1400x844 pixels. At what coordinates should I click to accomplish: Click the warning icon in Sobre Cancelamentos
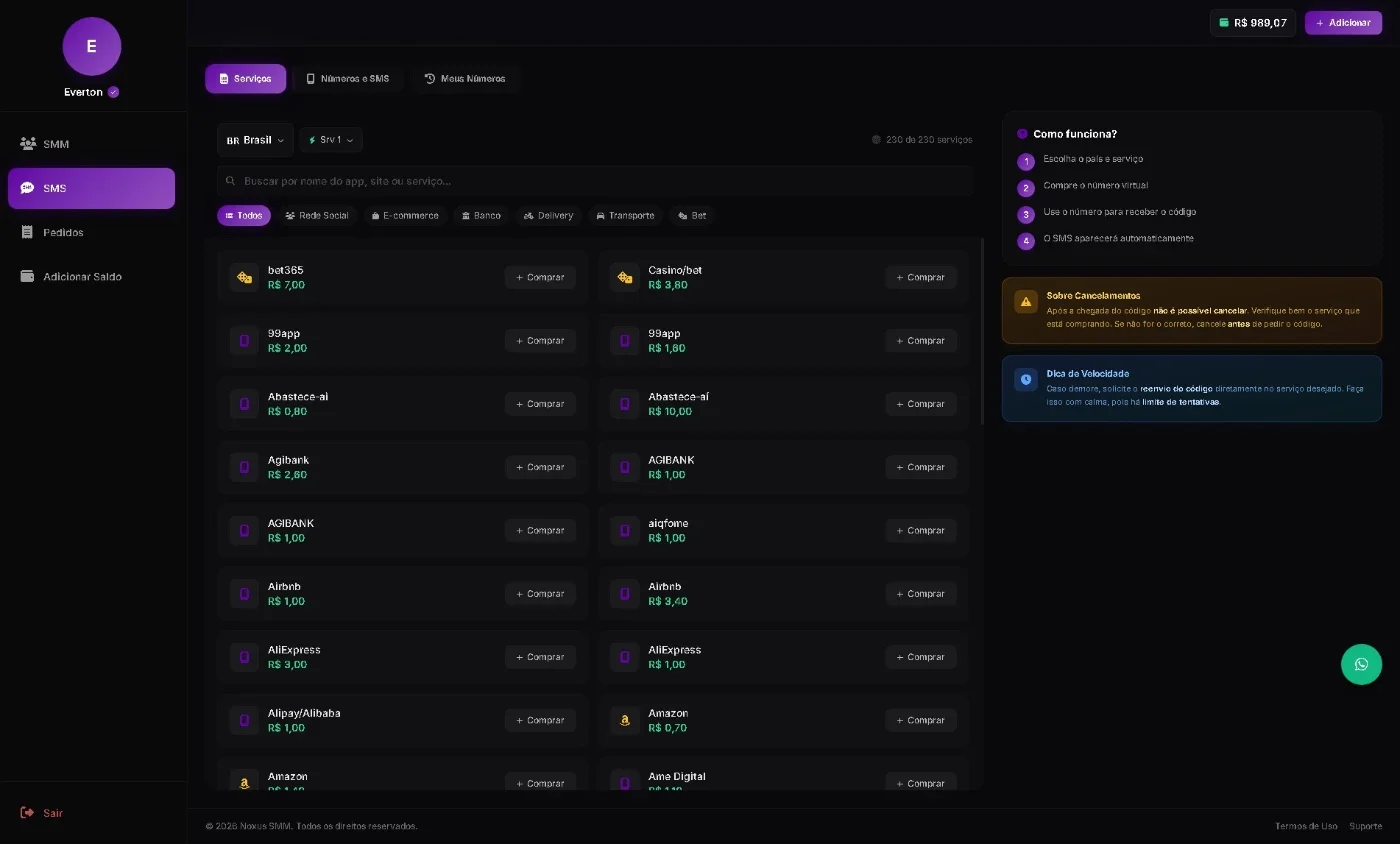tap(1026, 301)
